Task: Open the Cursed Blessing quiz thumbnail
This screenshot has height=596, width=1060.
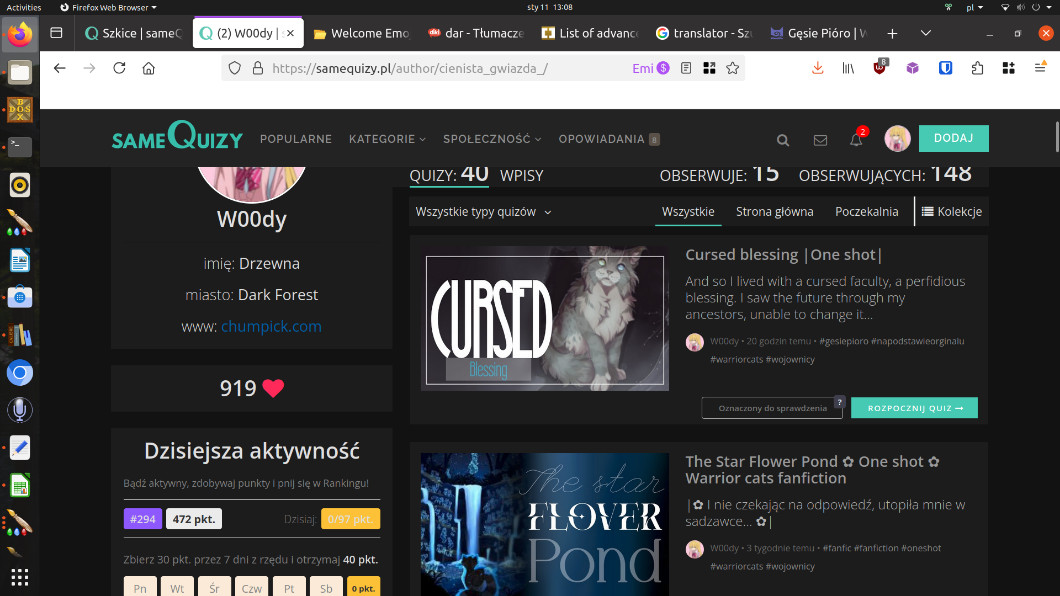Action: coord(544,318)
